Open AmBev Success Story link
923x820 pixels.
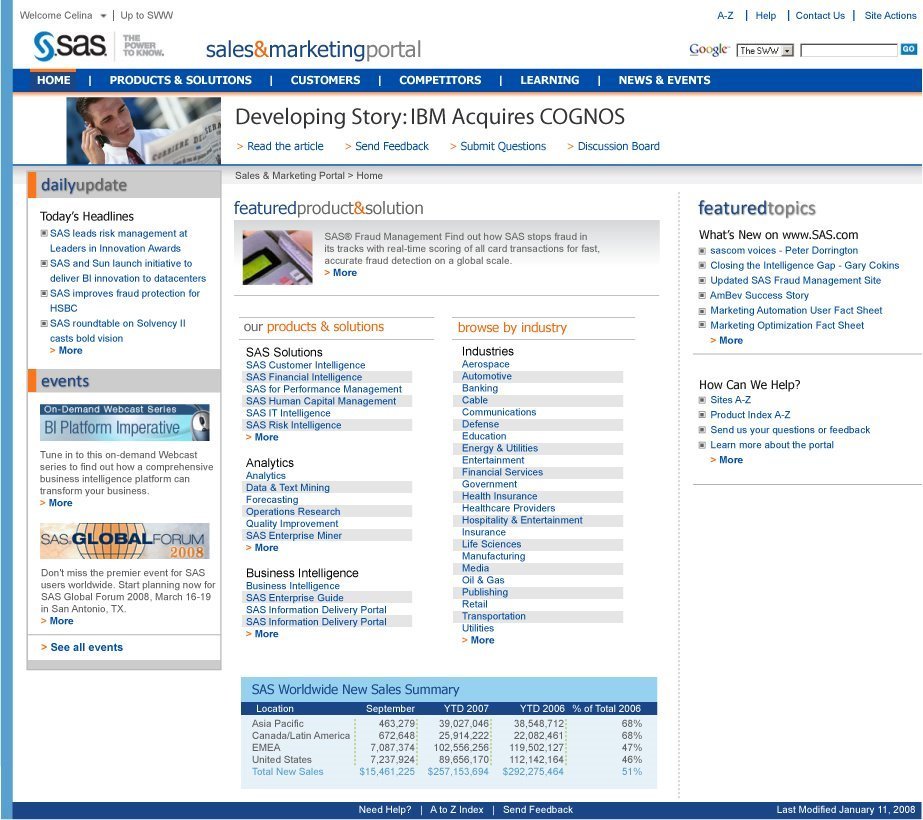[759, 295]
